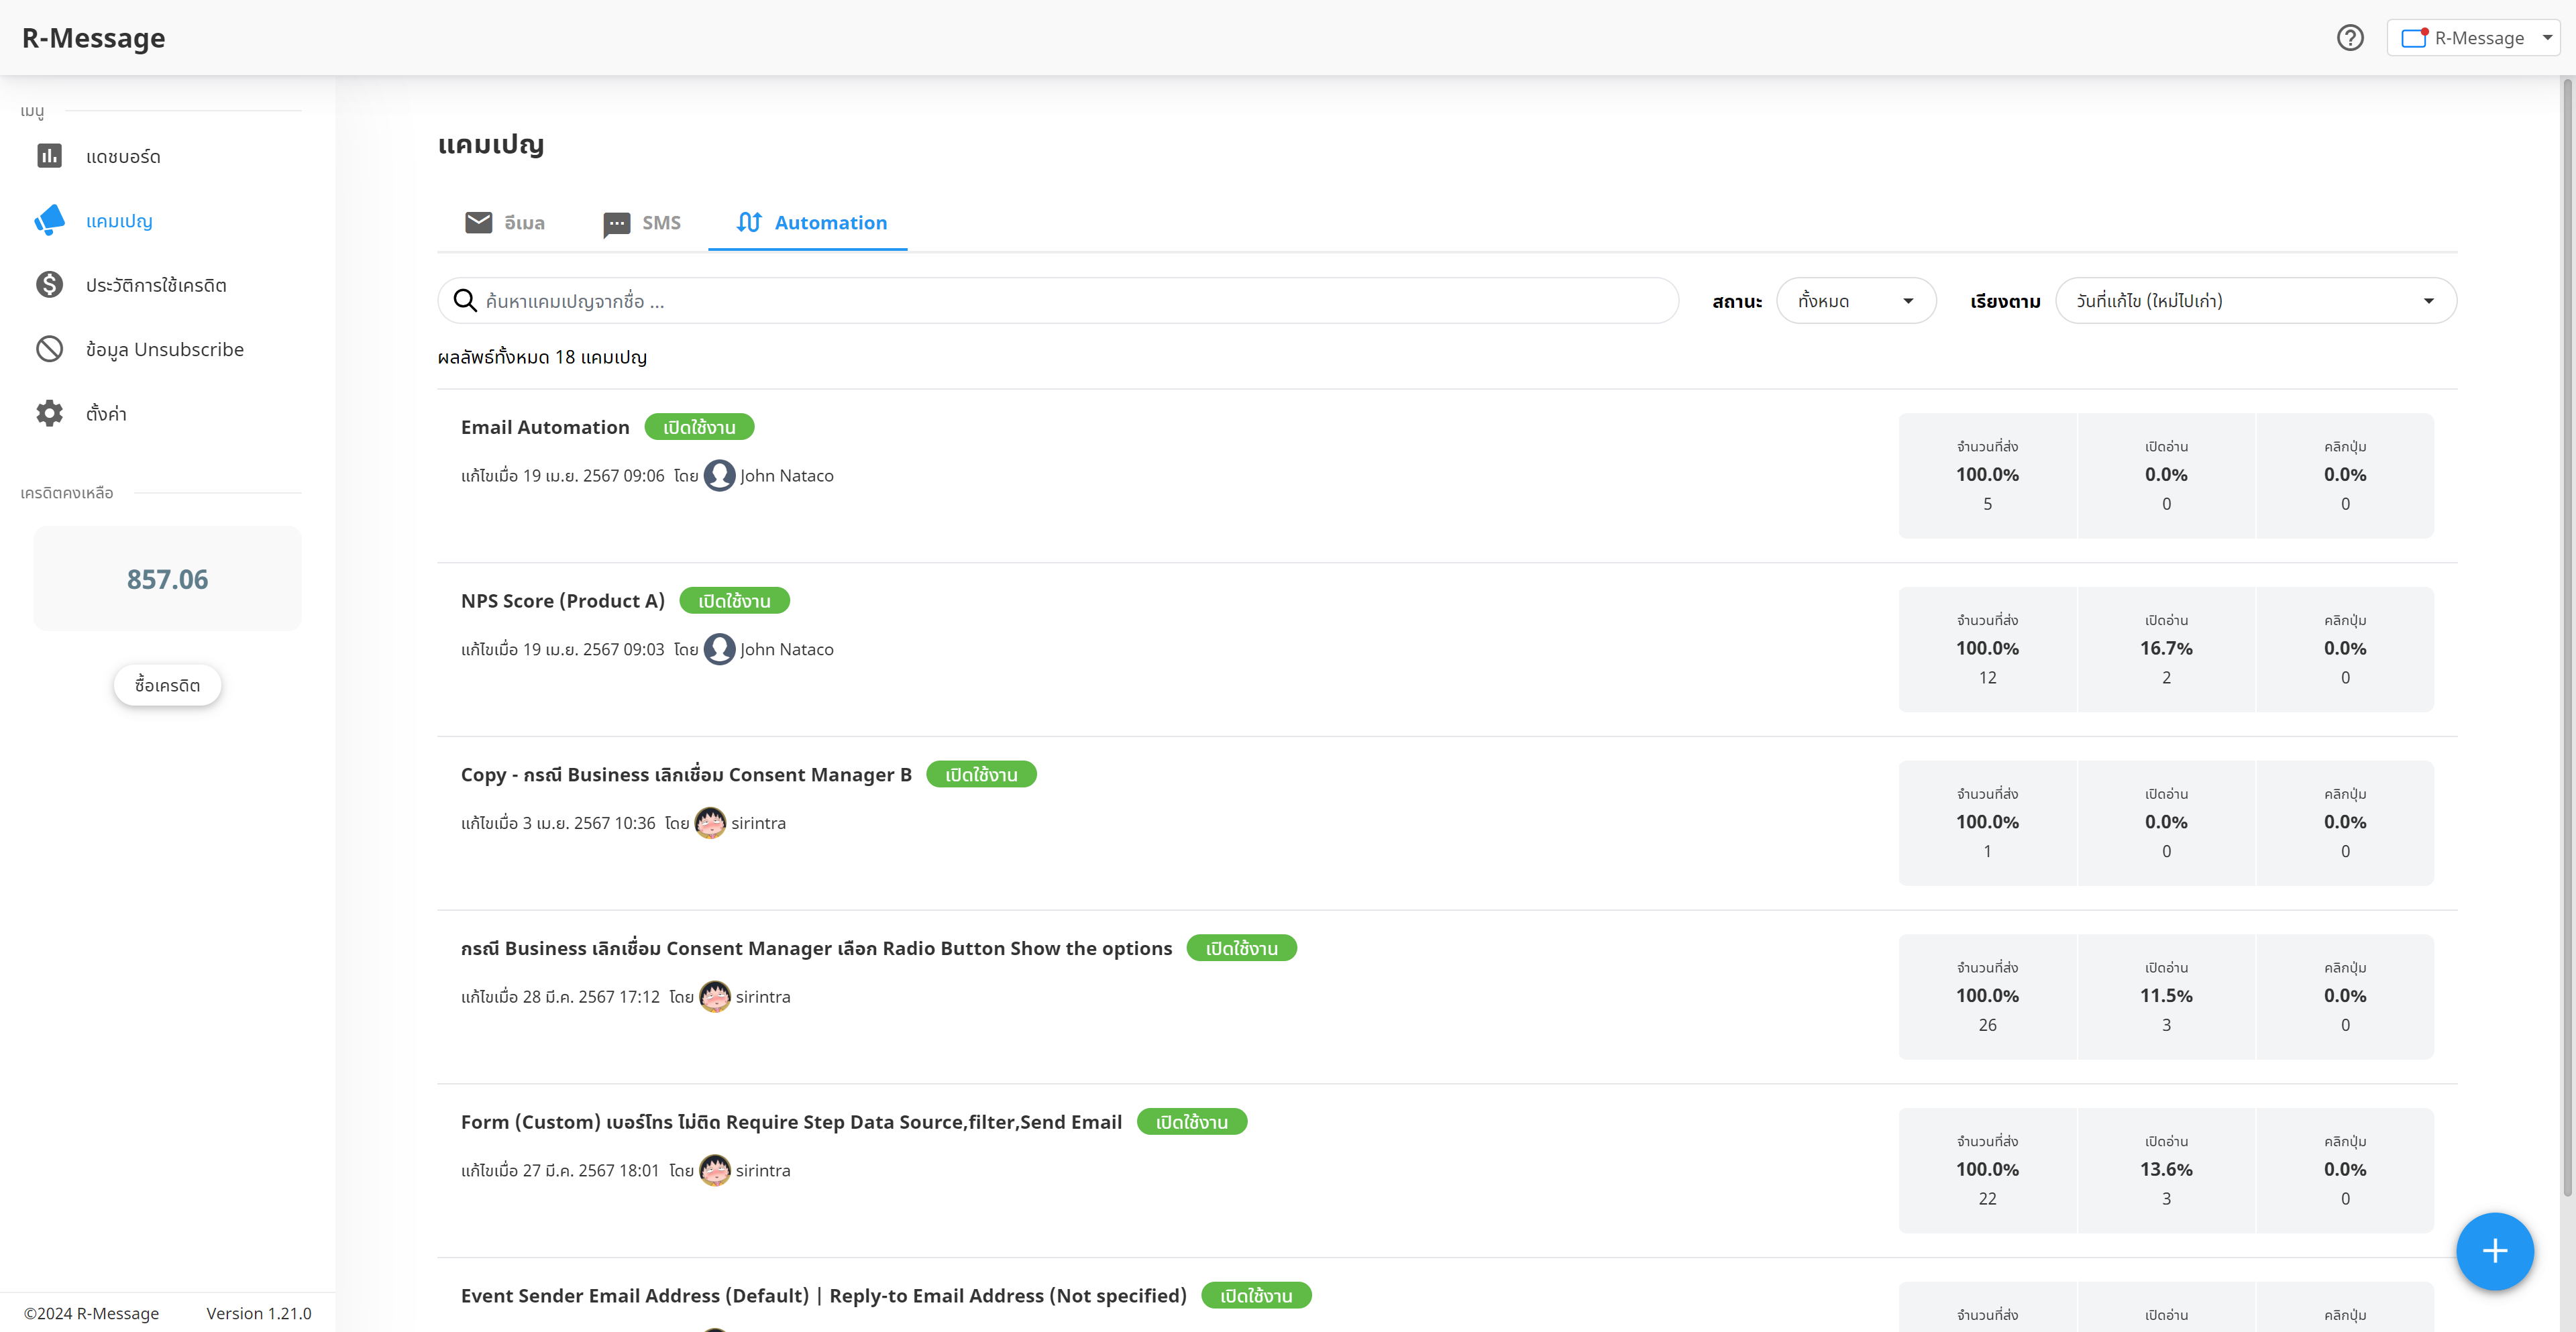Viewport: 2576px width, 1332px height.
Task: Click the Version 1.21.0 footer text
Action: pos(259,1313)
